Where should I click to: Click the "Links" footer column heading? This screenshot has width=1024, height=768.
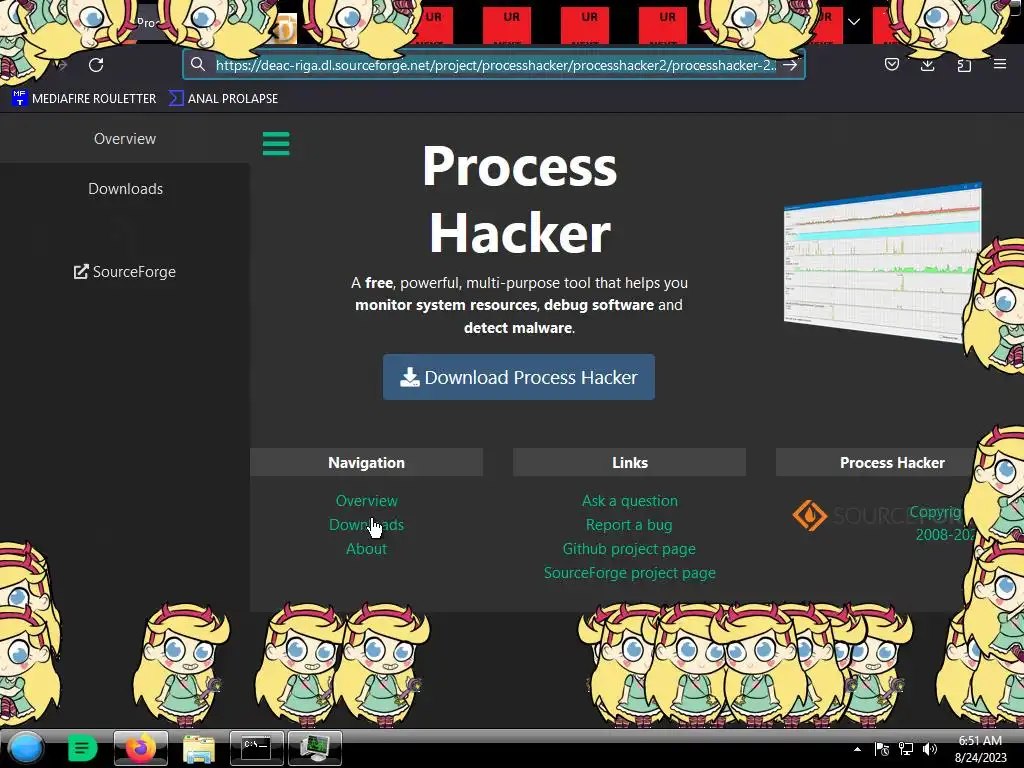click(x=630, y=463)
